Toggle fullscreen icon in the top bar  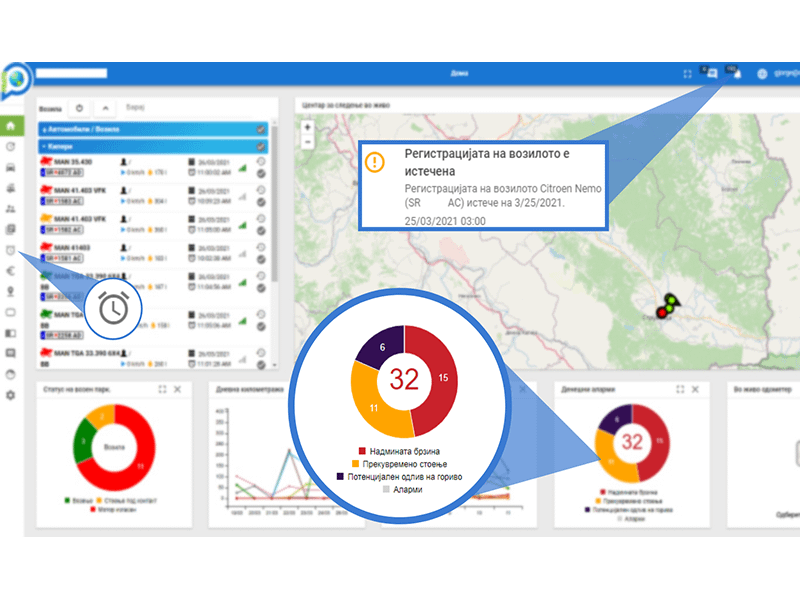(687, 73)
